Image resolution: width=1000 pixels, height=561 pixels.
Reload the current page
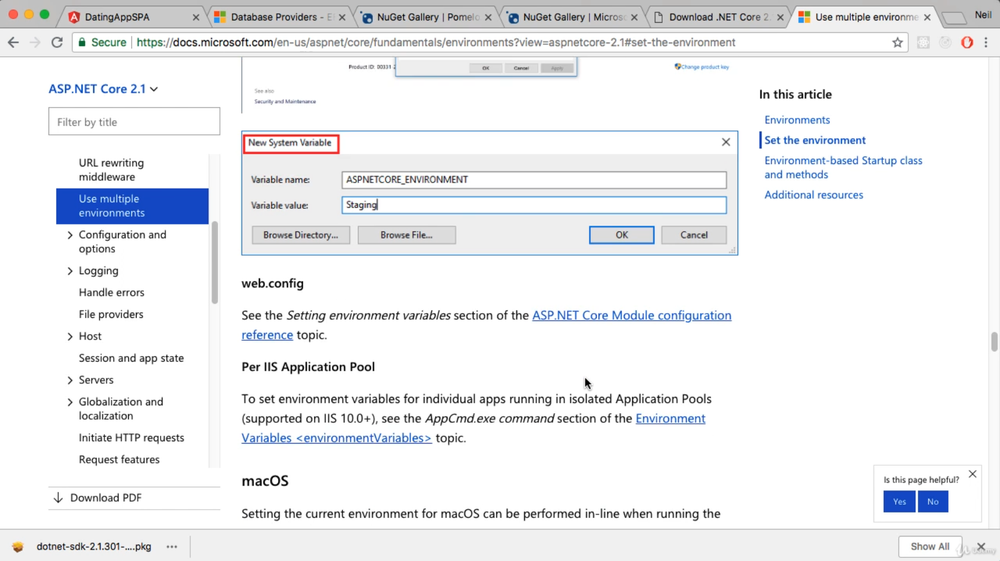pos(57,43)
